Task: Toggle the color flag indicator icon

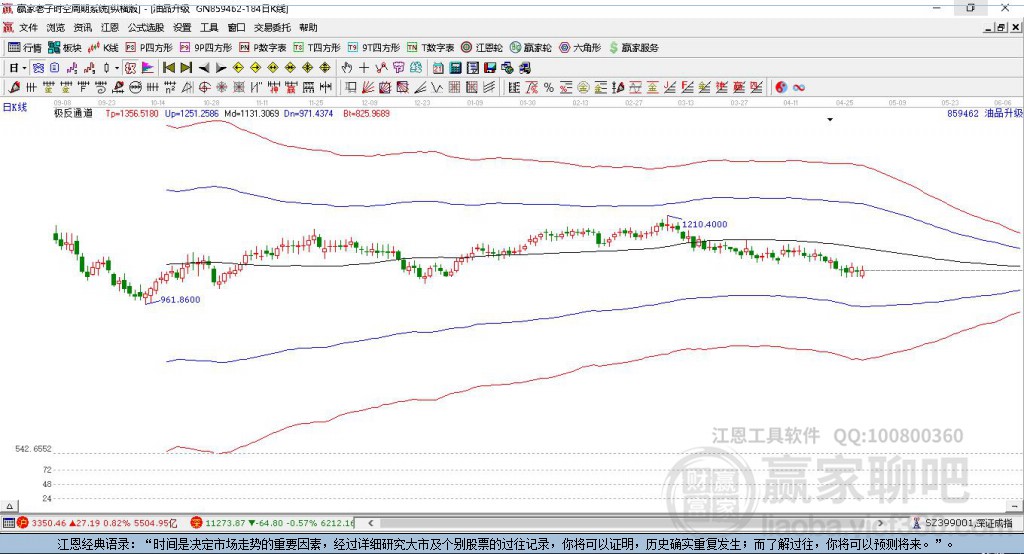Action: pyautogui.click(x=148, y=68)
